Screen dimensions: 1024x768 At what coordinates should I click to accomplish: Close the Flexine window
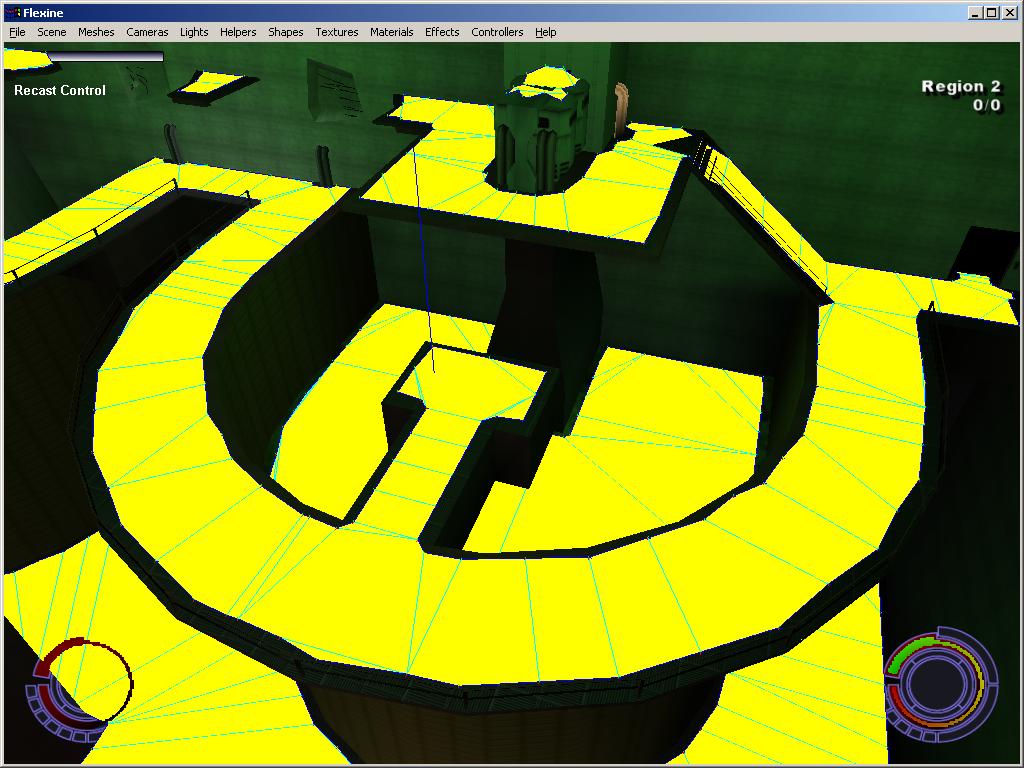[1009, 12]
